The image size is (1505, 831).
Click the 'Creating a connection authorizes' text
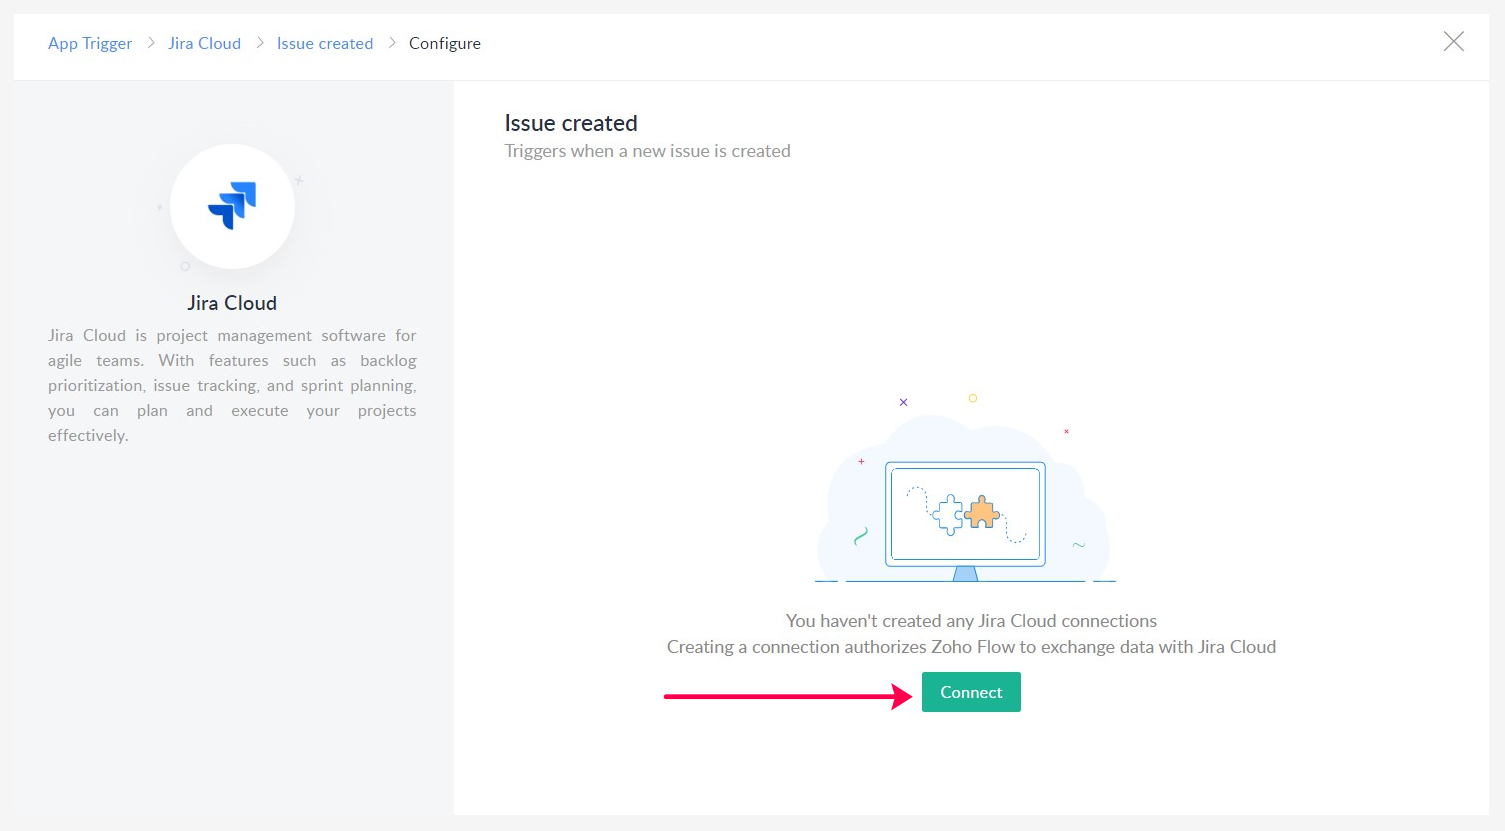click(x=970, y=647)
